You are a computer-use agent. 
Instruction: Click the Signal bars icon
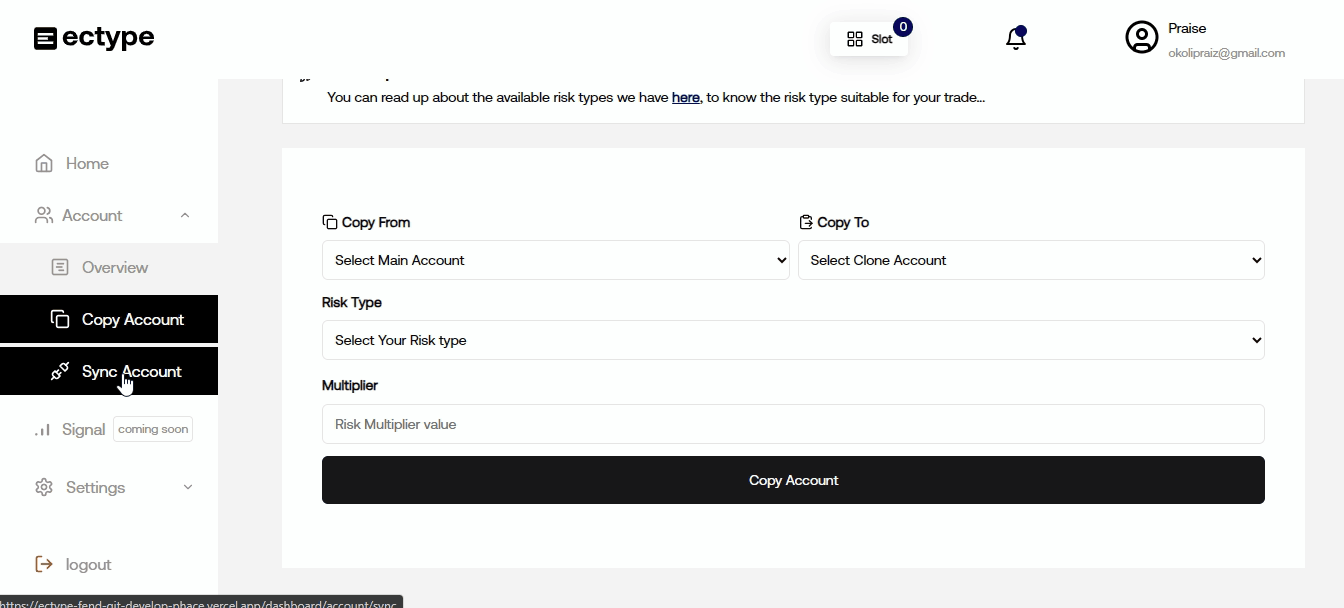tap(43, 429)
